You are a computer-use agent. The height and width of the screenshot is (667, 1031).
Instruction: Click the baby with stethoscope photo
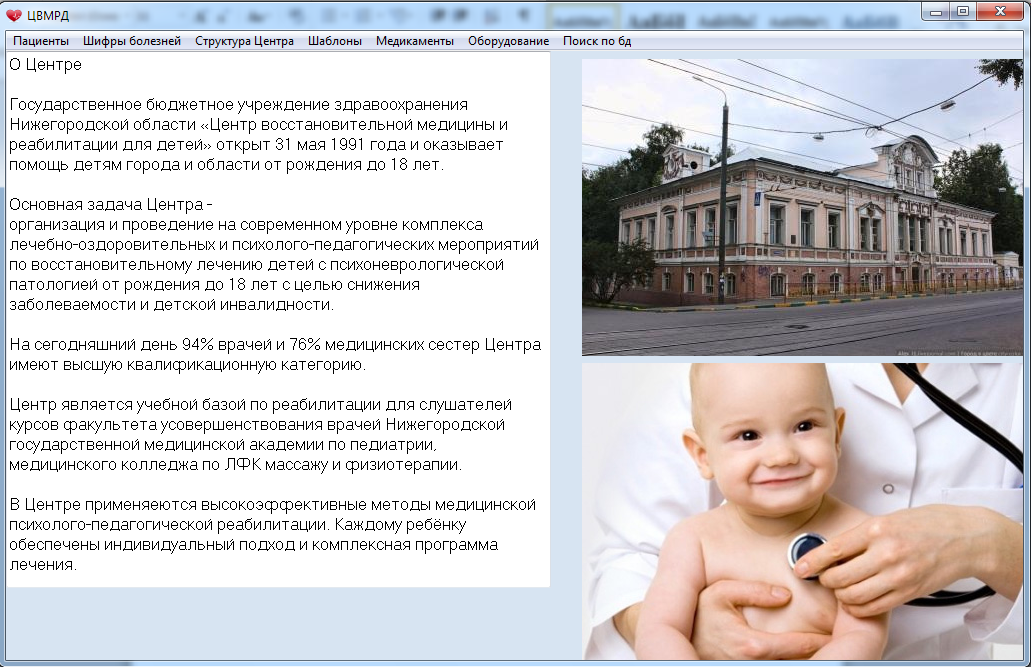click(x=802, y=511)
